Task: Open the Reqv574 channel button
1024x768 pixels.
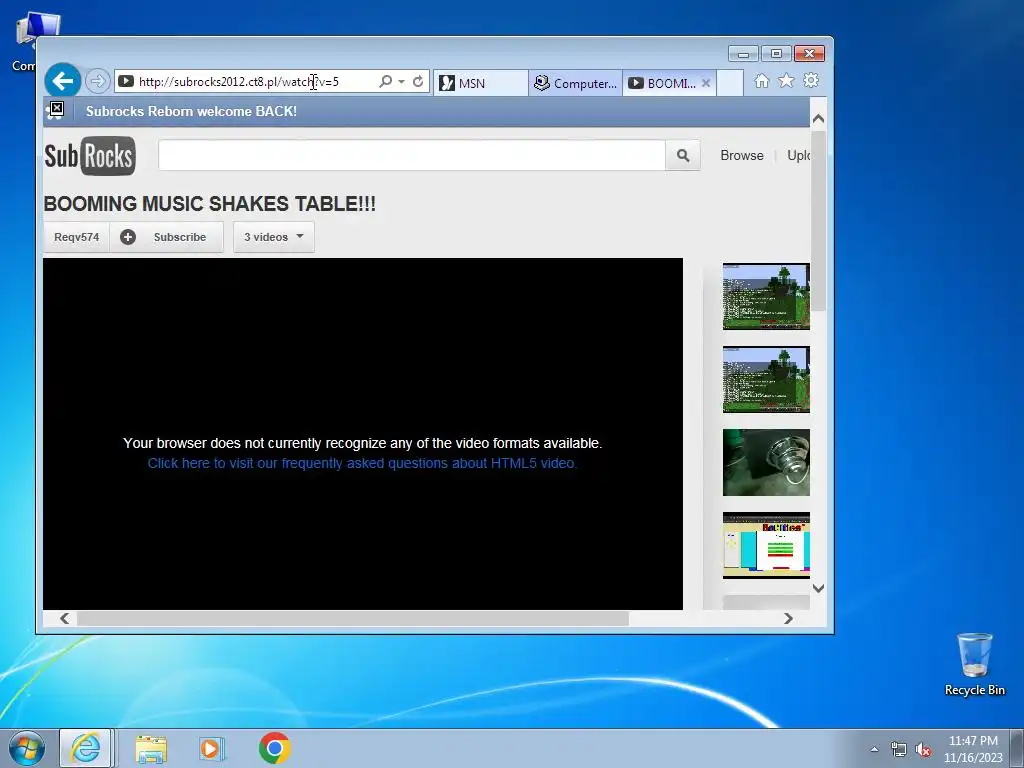Action: (x=76, y=237)
